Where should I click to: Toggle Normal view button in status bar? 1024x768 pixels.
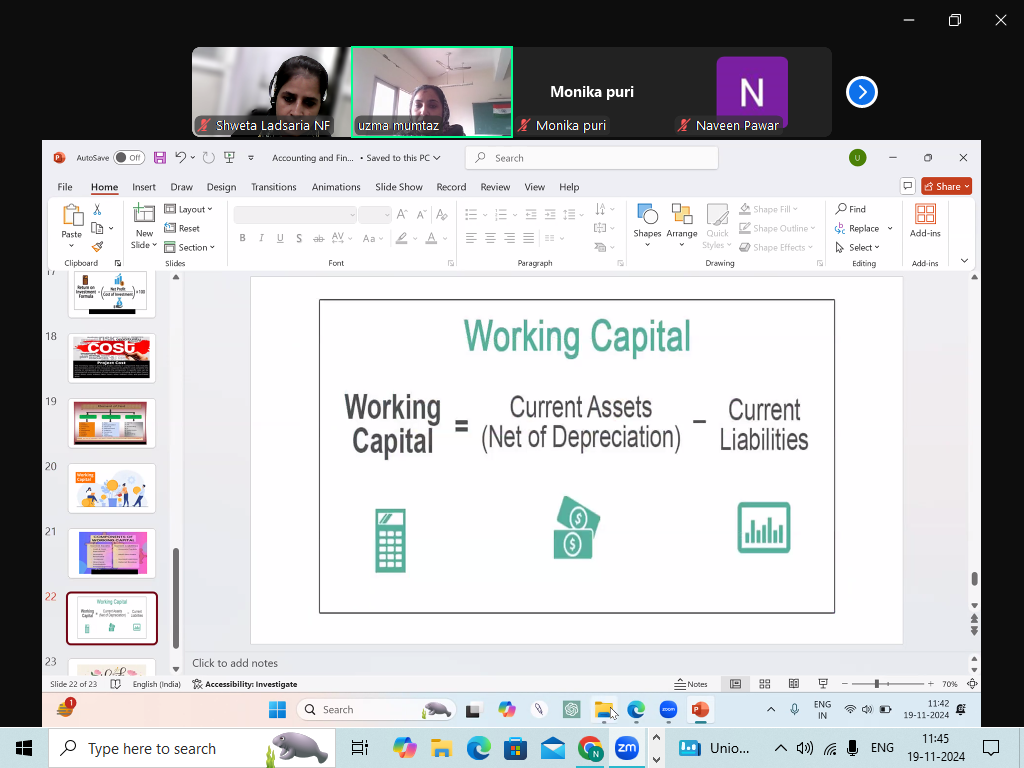[735, 684]
